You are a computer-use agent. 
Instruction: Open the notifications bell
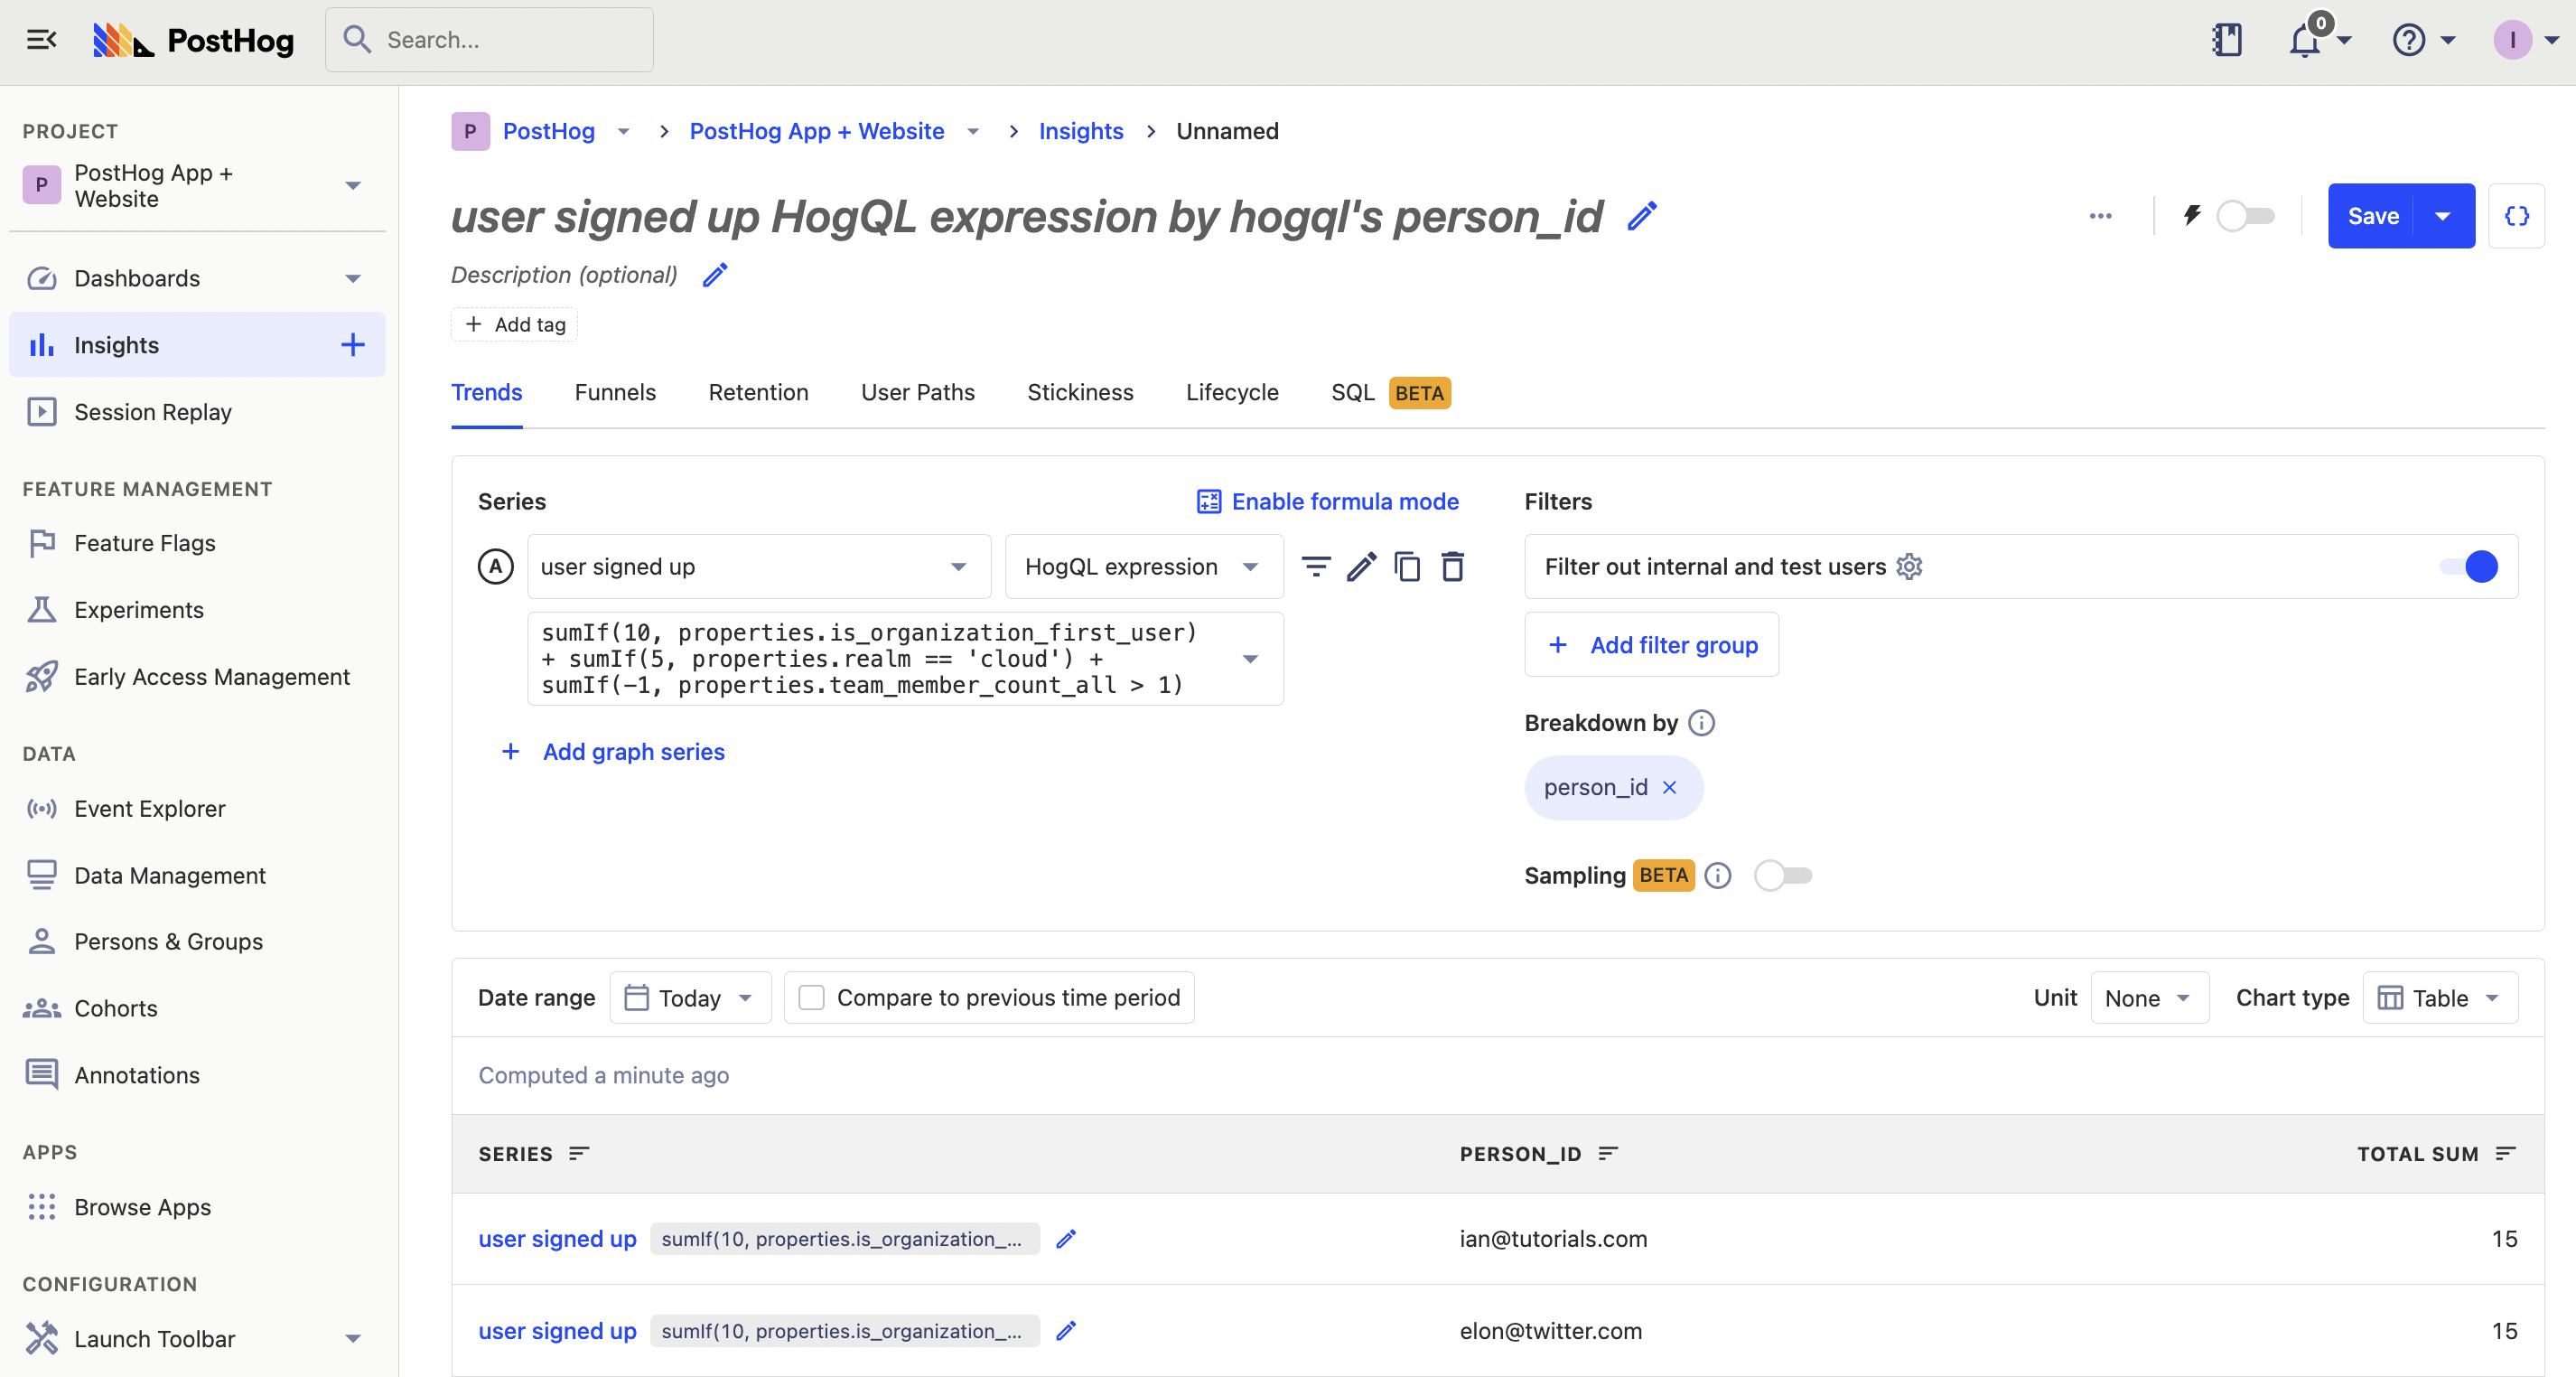[x=2306, y=40]
